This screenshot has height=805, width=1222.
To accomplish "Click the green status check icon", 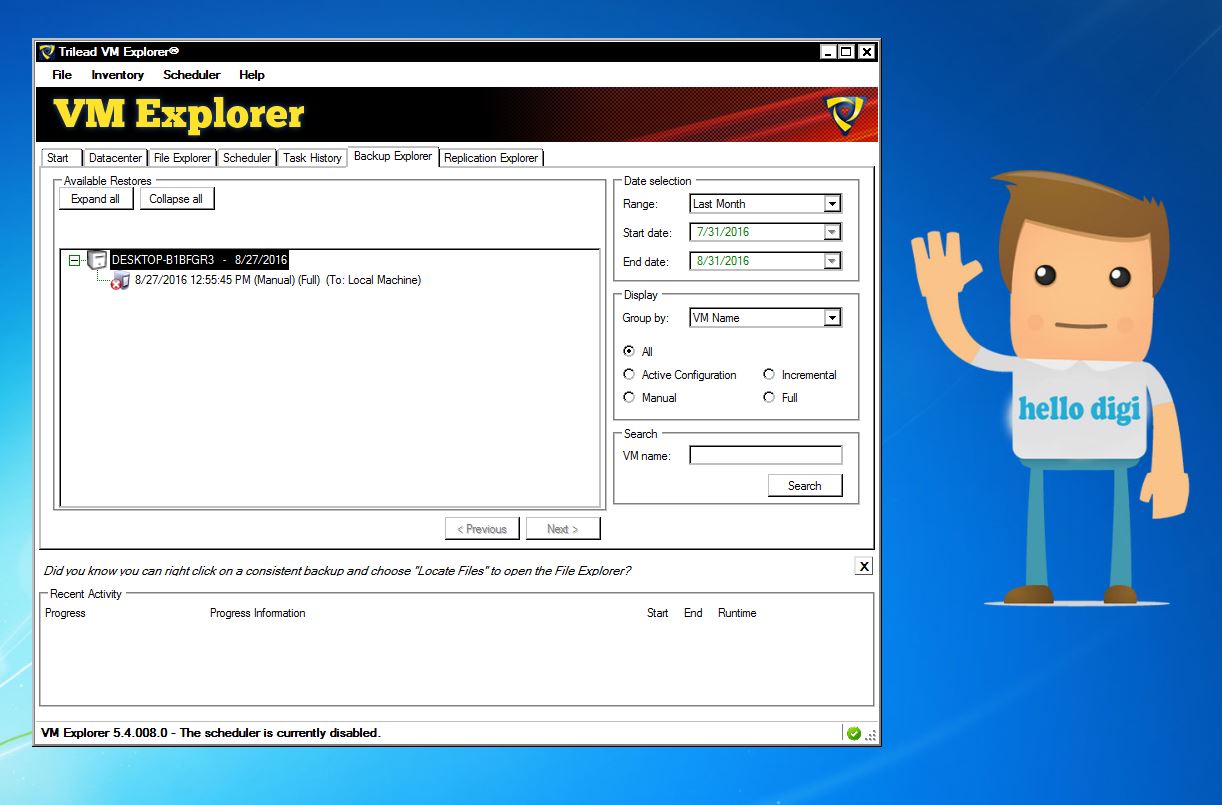I will [853, 733].
